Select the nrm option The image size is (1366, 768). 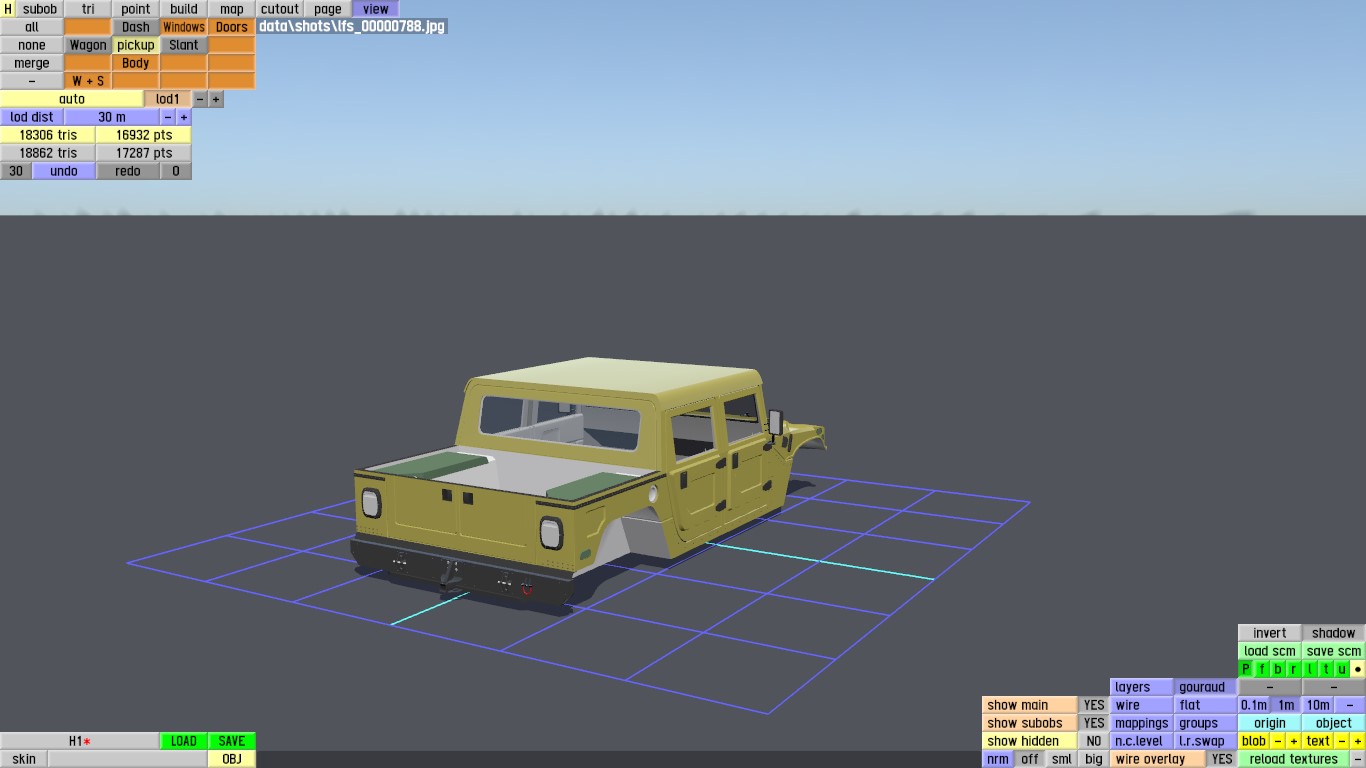coord(998,759)
